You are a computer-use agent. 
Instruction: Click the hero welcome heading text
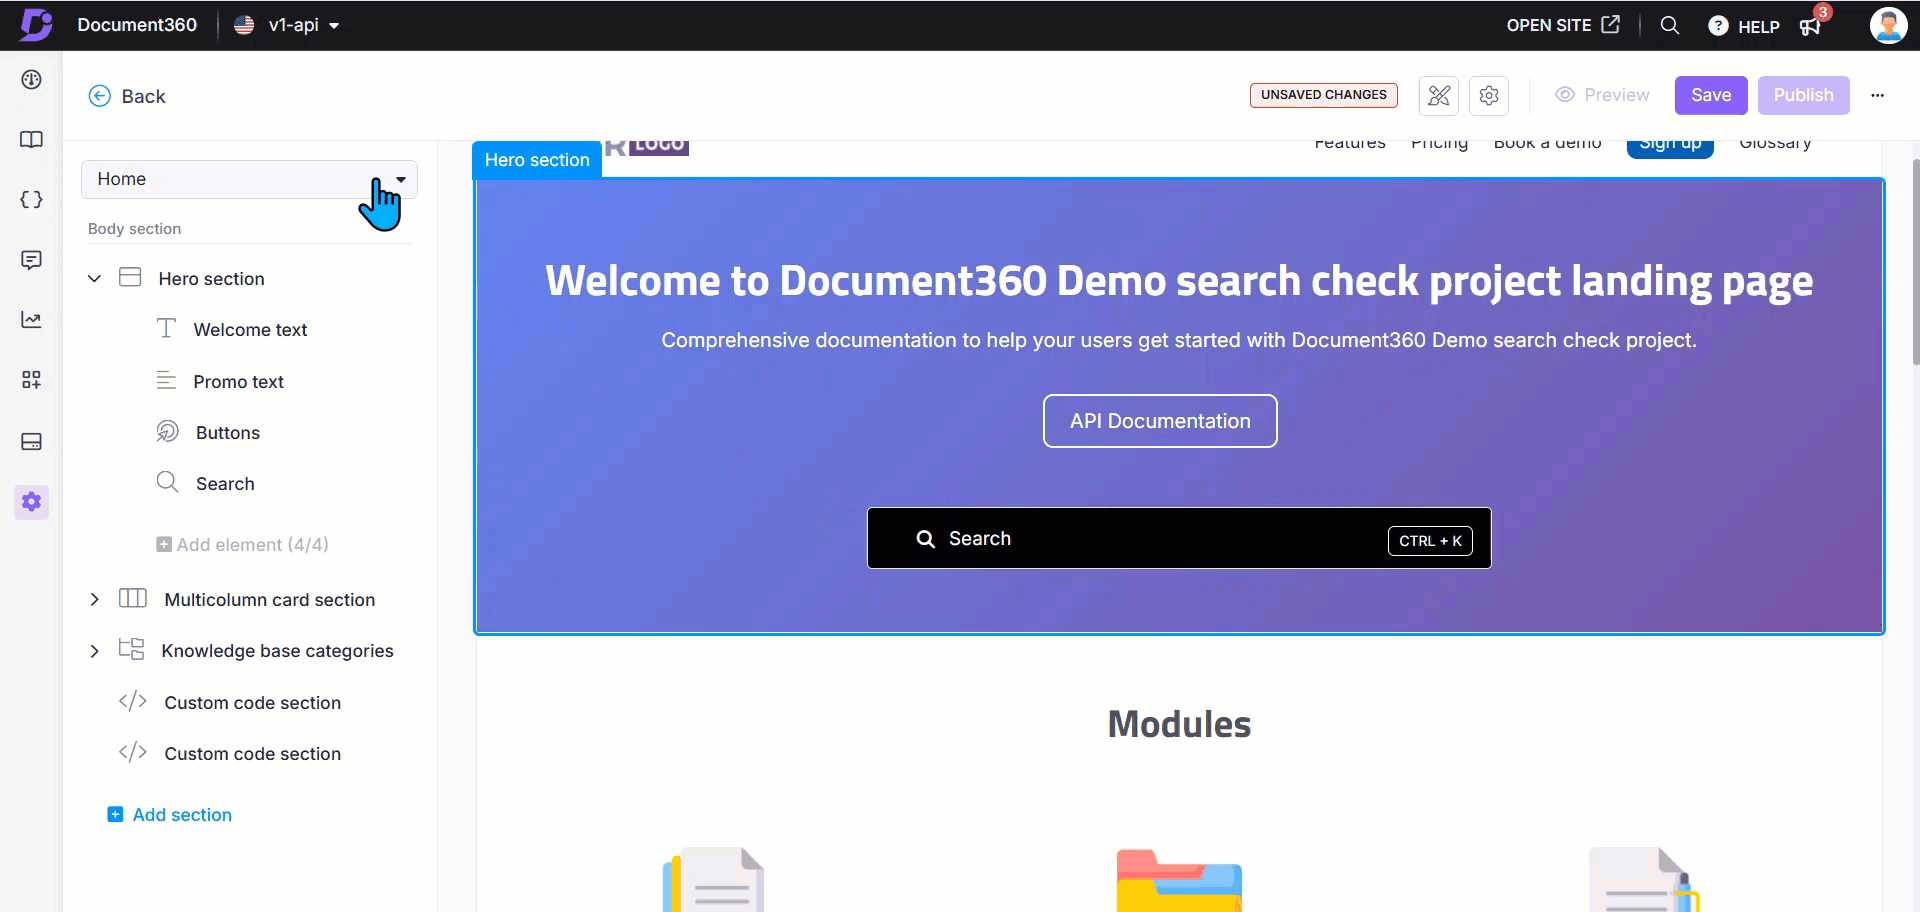[1179, 281]
